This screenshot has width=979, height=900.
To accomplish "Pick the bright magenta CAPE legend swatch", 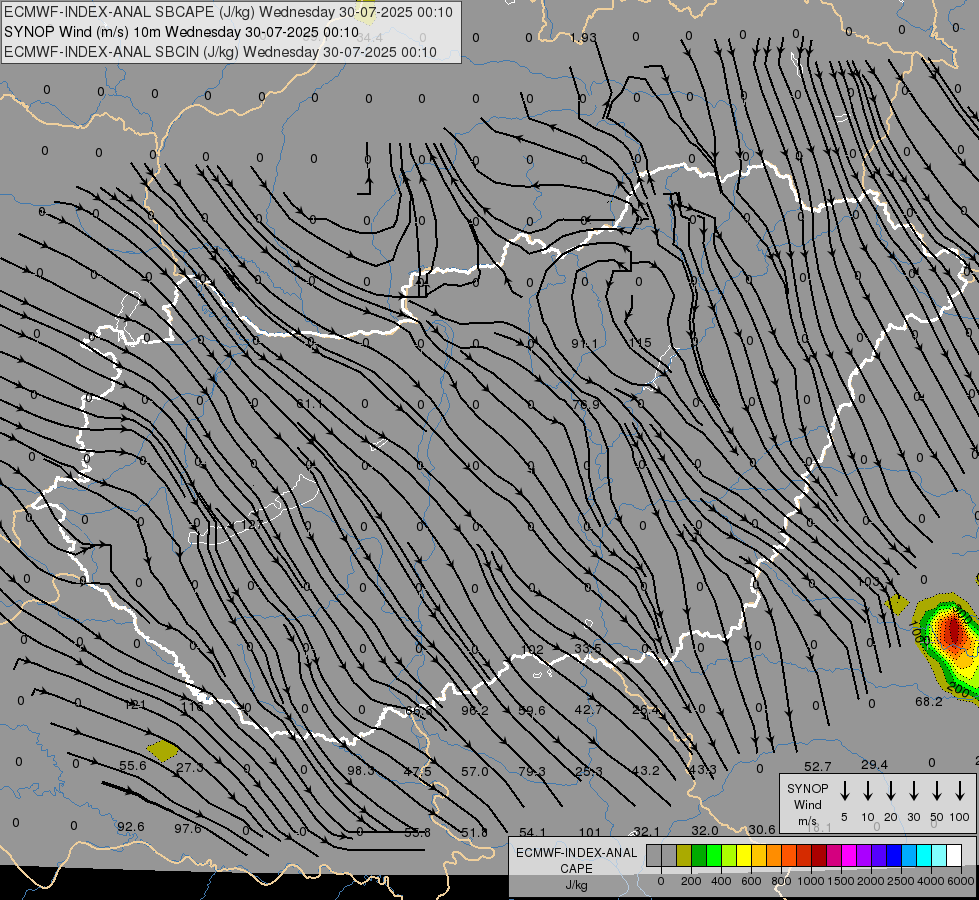I will [x=849, y=856].
